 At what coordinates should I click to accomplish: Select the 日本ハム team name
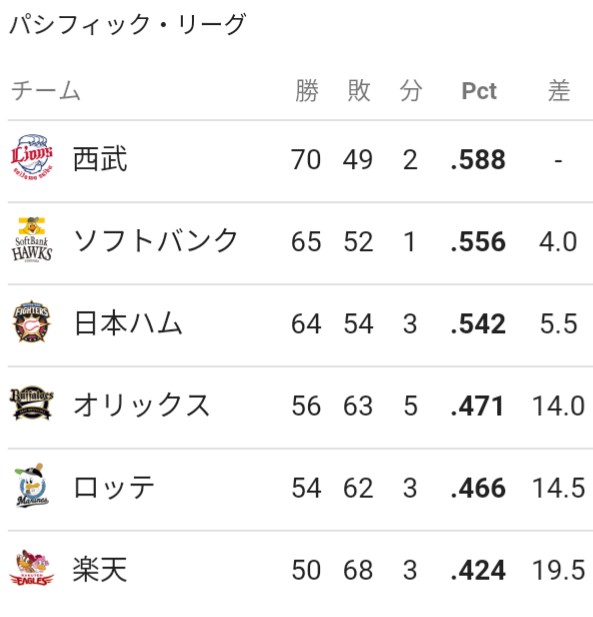click(128, 323)
